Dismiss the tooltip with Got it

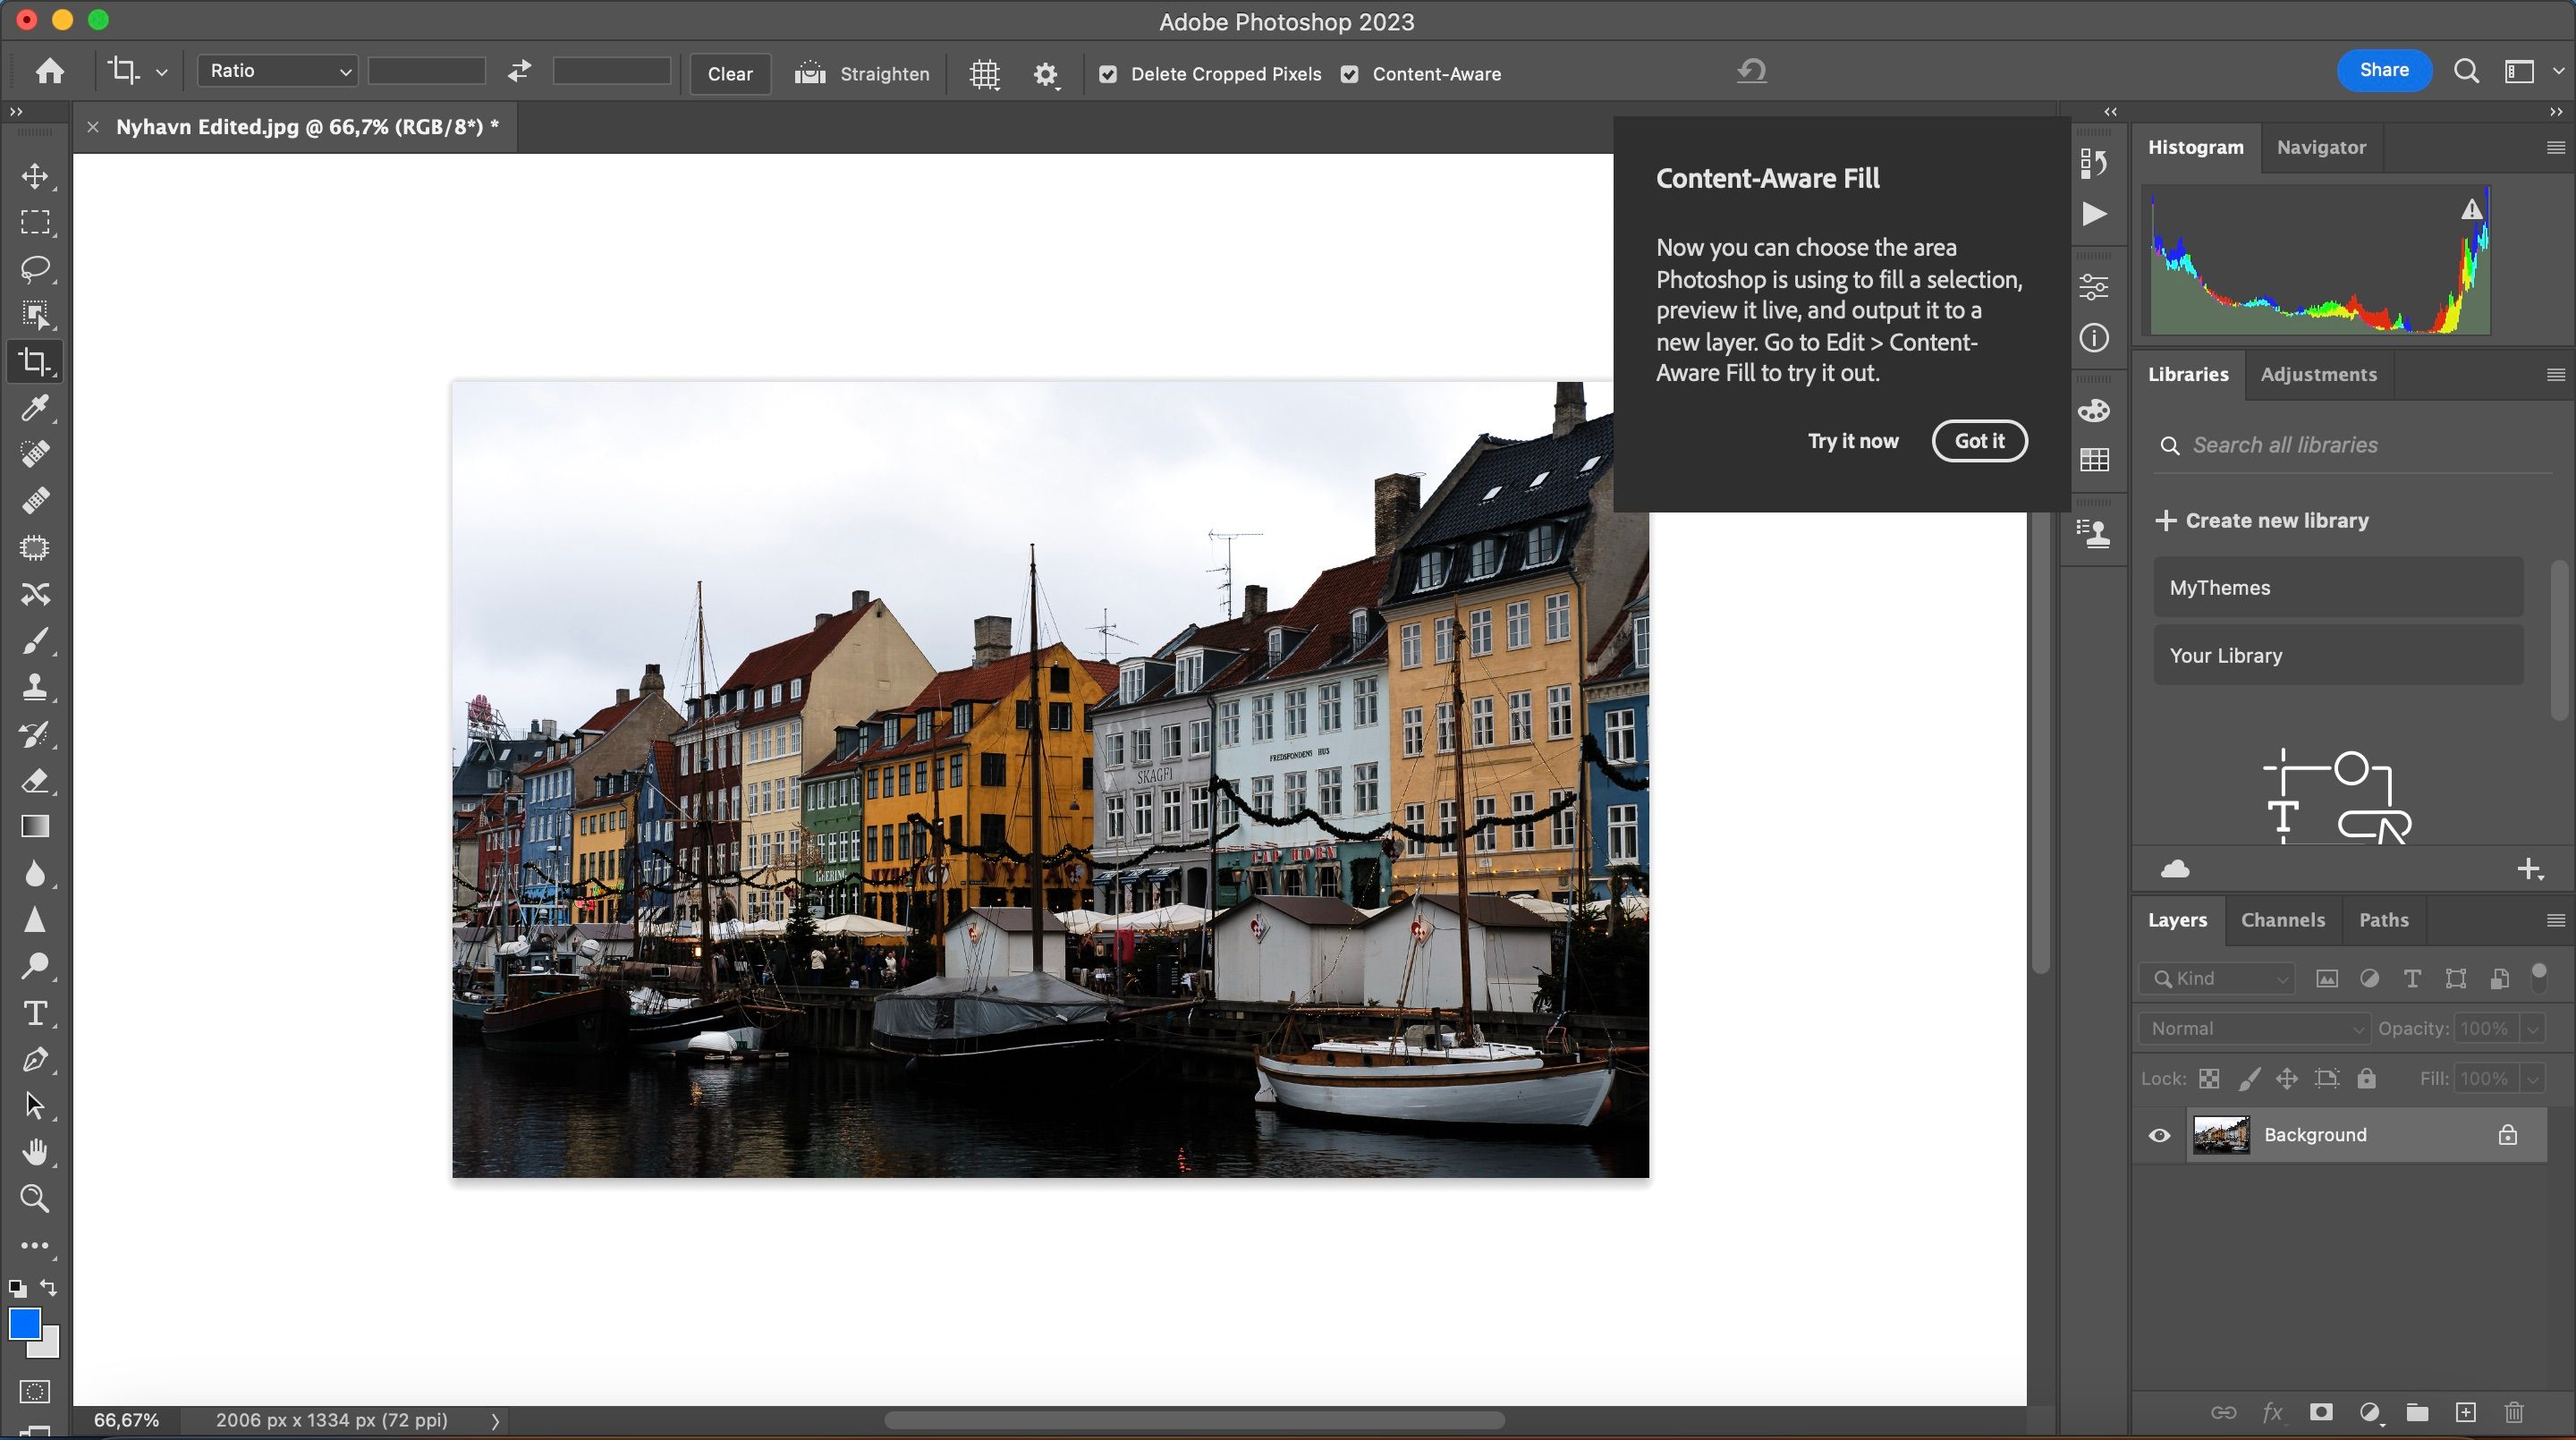coord(1979,440)
